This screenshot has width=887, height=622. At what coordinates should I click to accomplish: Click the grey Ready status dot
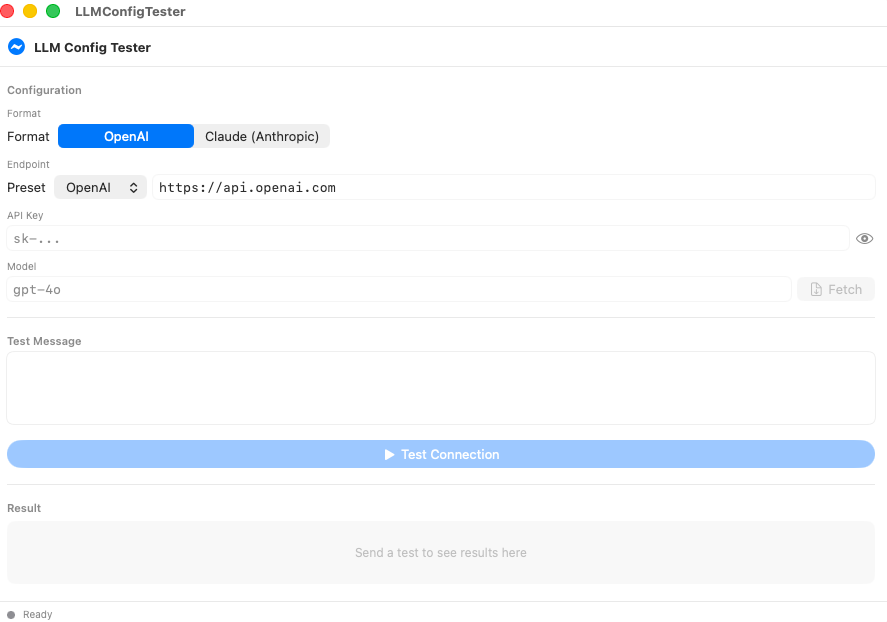[x=11, y=615]
